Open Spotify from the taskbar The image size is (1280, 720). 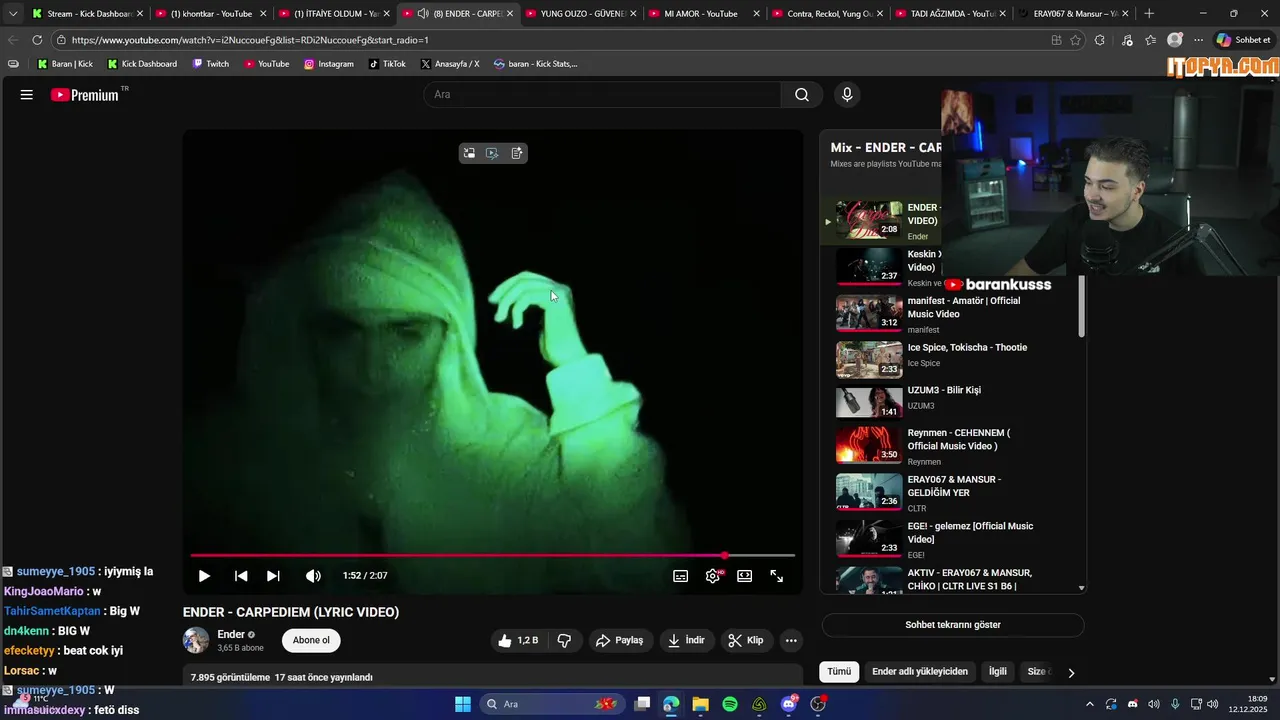click(730, 704)
